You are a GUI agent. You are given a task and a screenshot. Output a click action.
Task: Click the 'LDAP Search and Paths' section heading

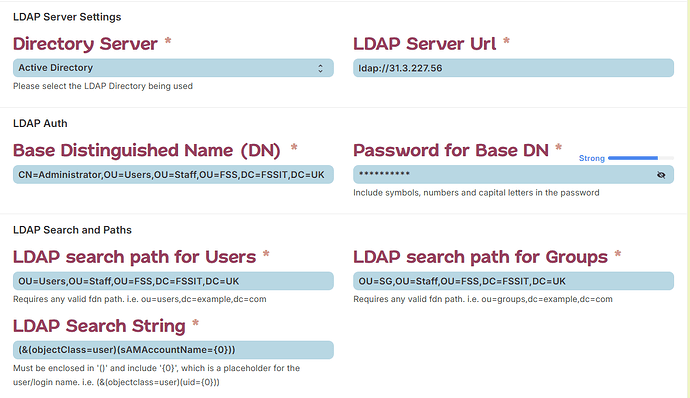pyautogui.click(x=72, y=230)
